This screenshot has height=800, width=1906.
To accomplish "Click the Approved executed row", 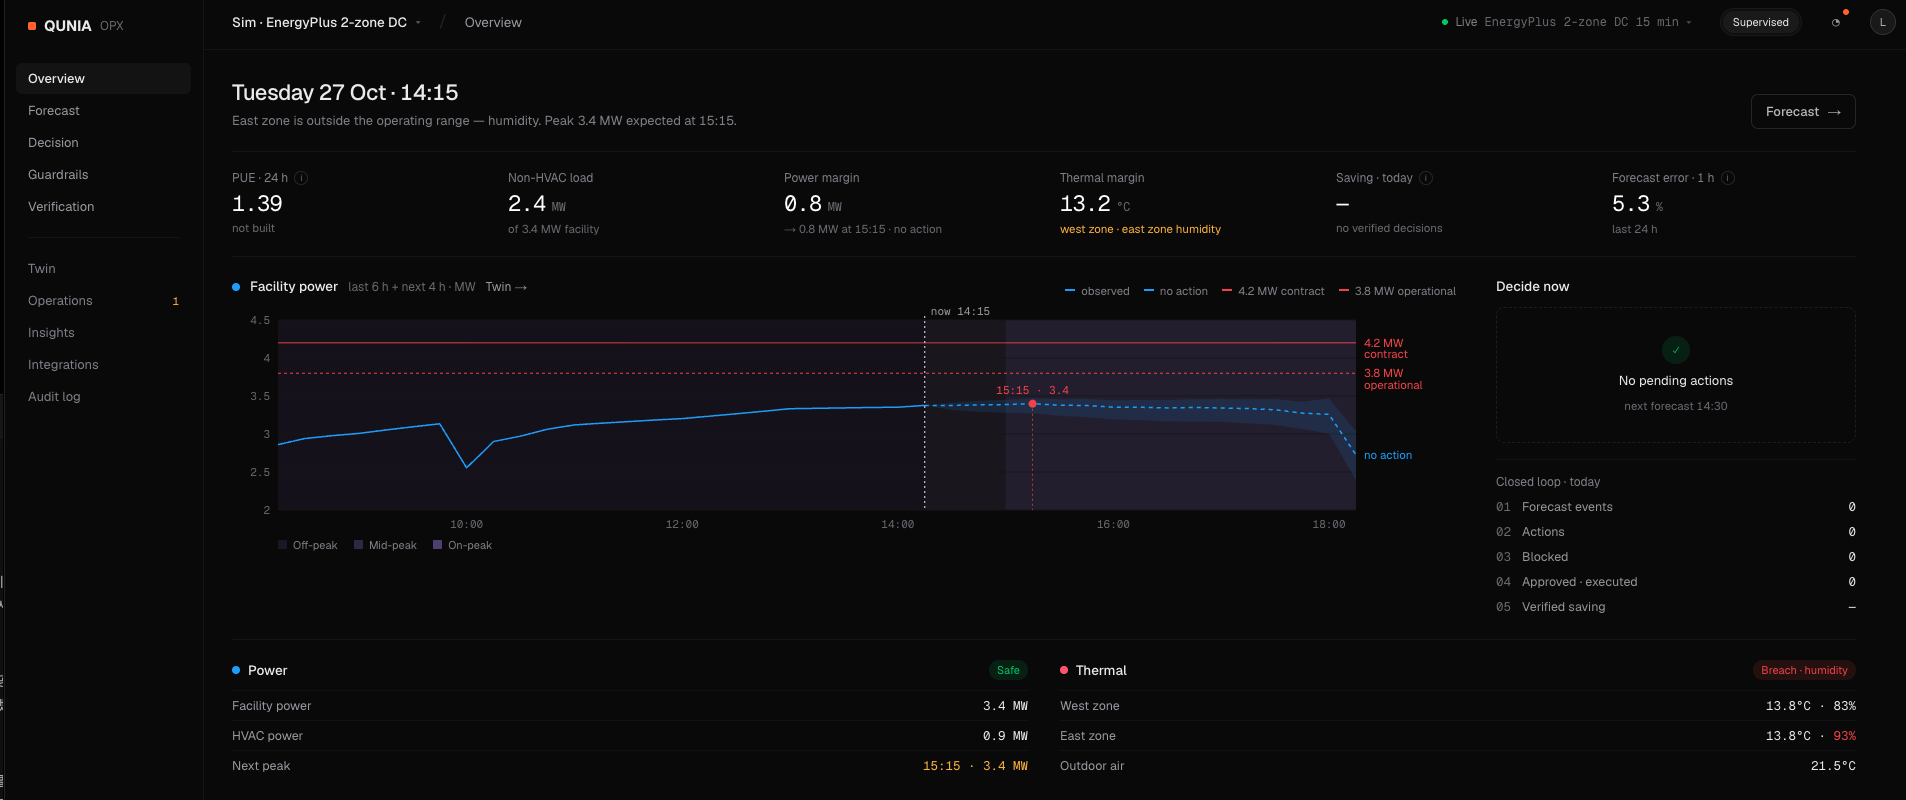I will [1676, 582].
